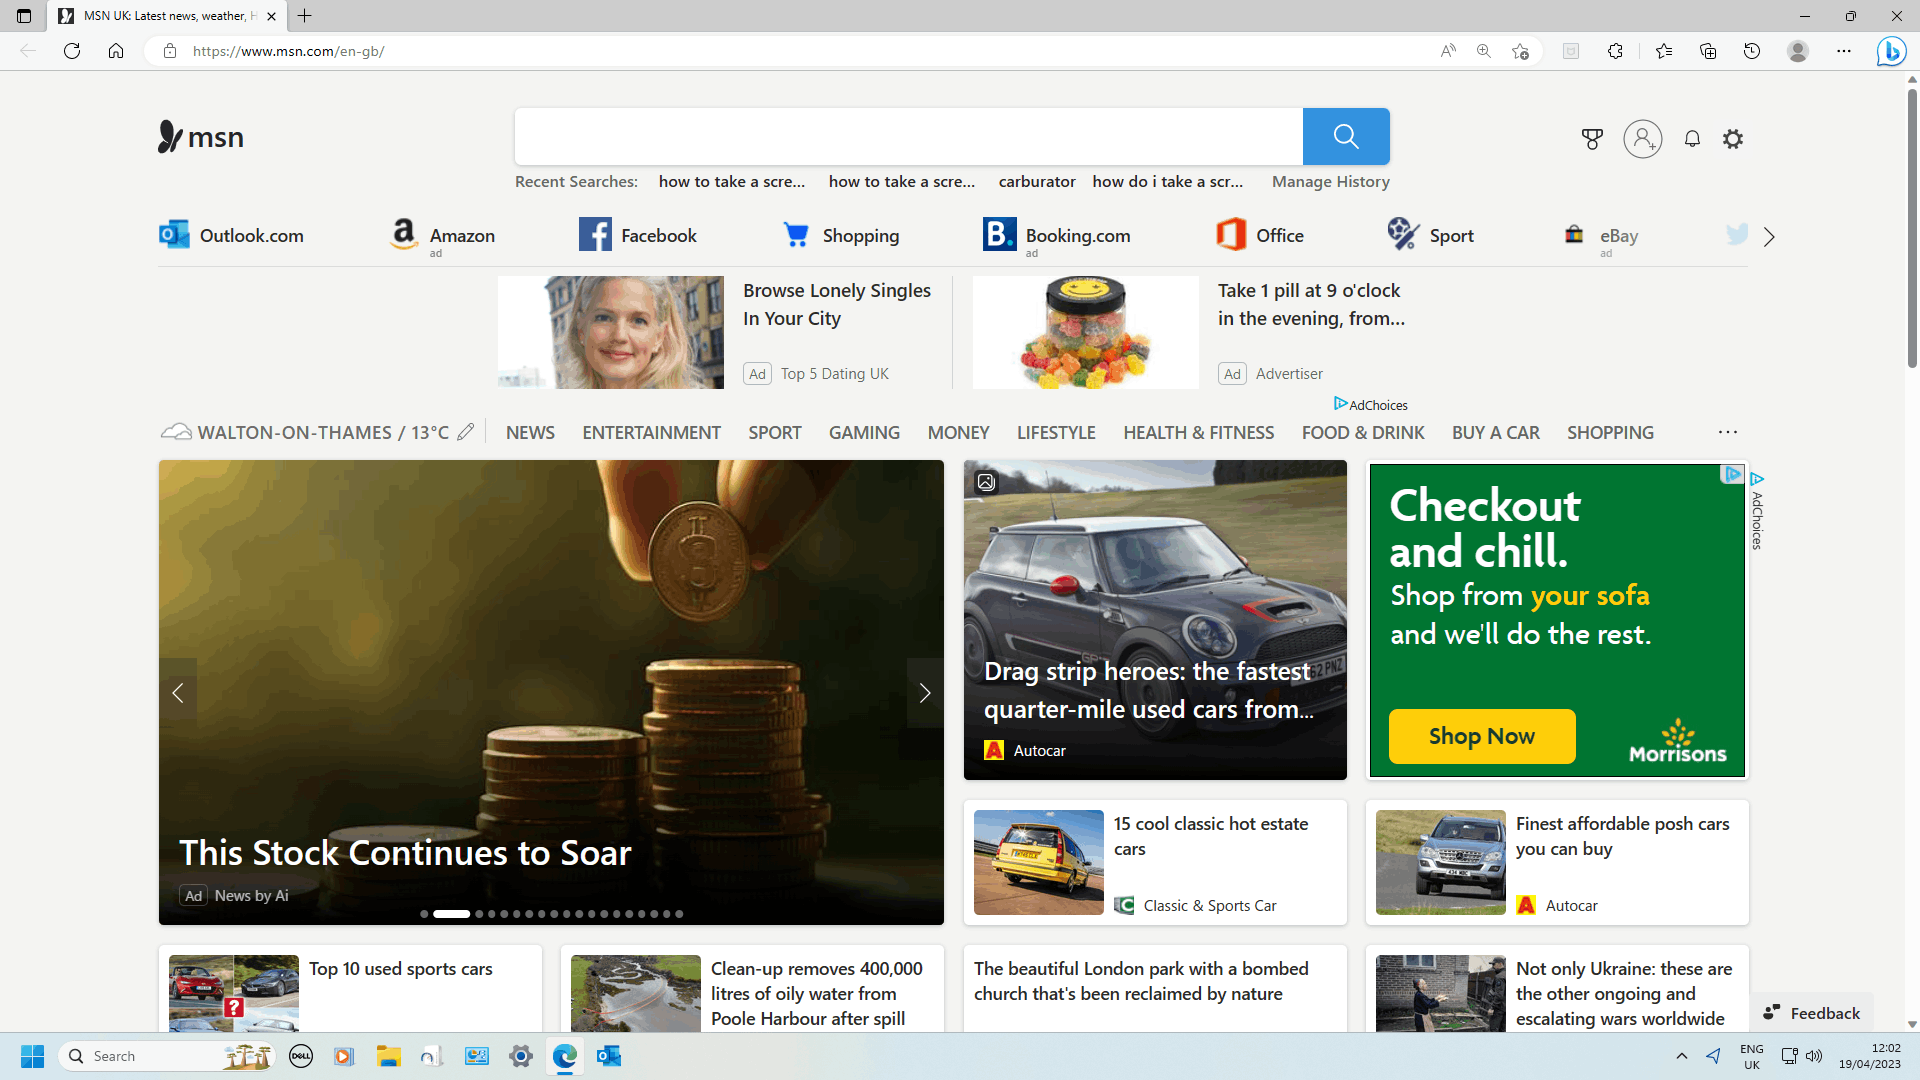Edit weather location using the pencil icon

465,431
